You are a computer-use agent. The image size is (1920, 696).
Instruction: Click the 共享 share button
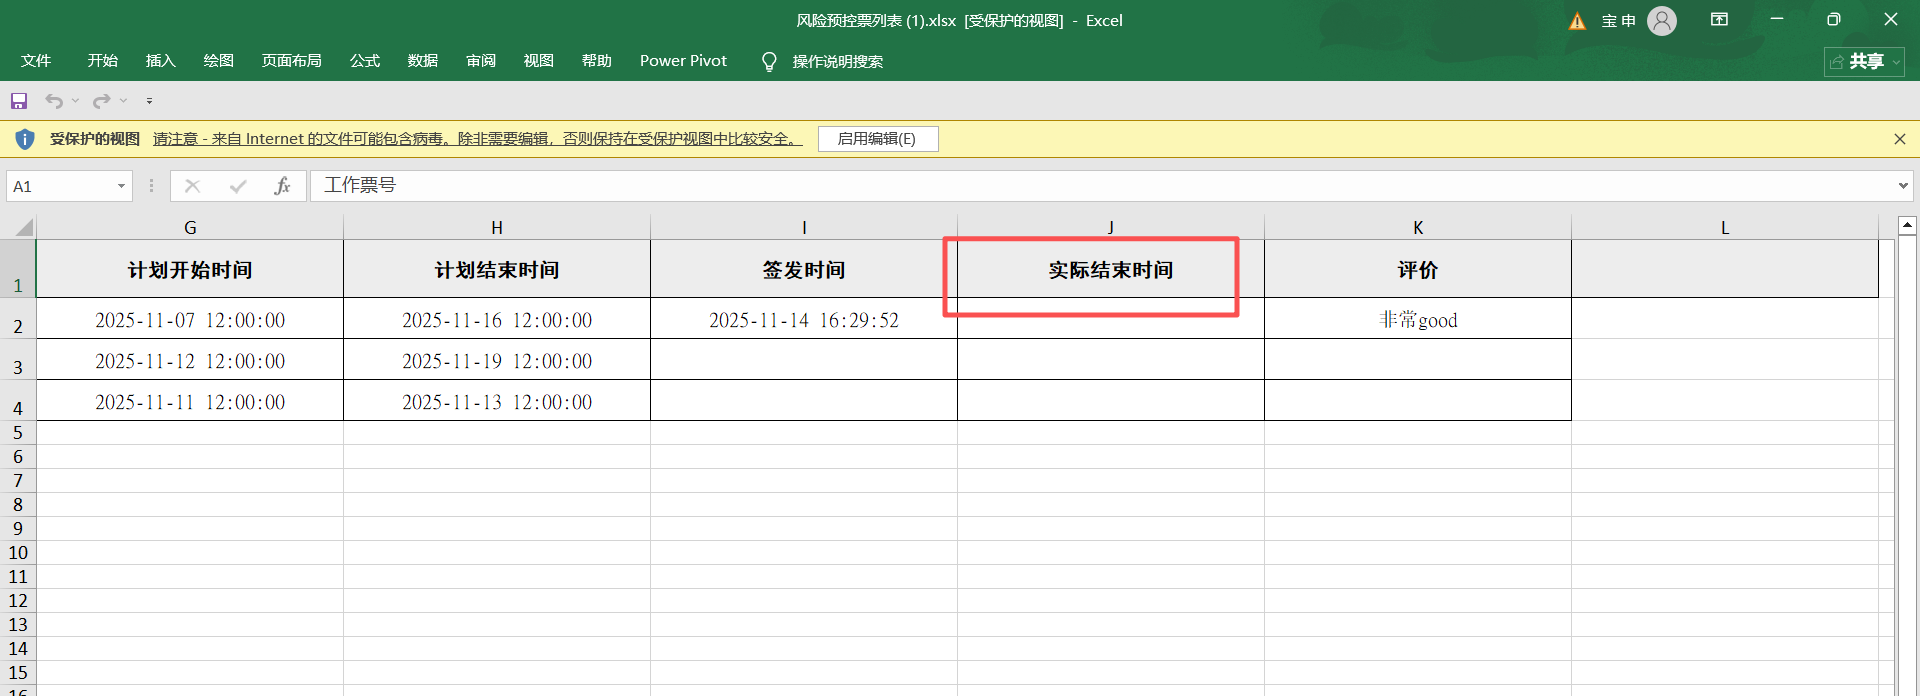coord(1864,62)
